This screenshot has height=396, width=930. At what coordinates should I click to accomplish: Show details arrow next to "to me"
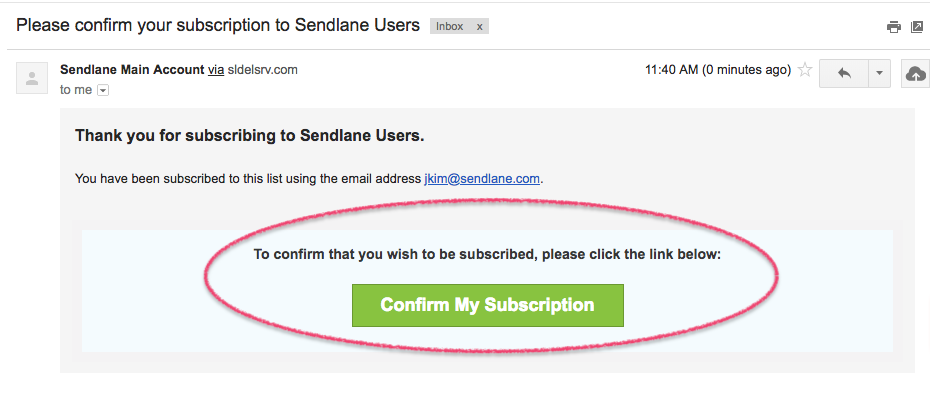(x=103, y=90)
